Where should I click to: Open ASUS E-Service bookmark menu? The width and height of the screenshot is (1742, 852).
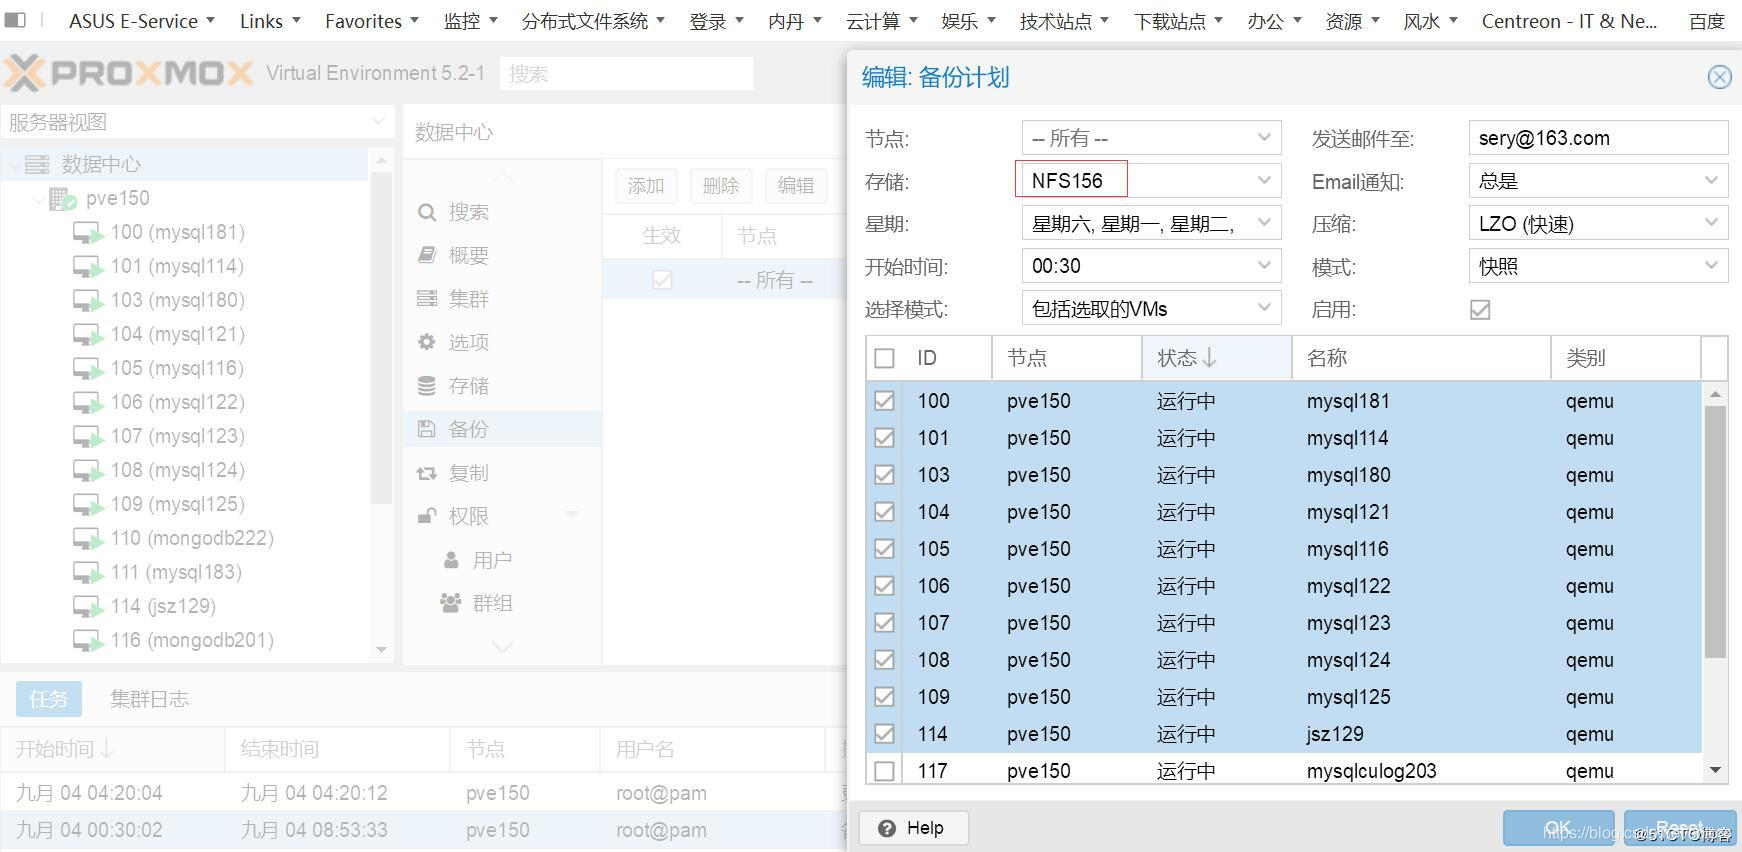[141, 21]
